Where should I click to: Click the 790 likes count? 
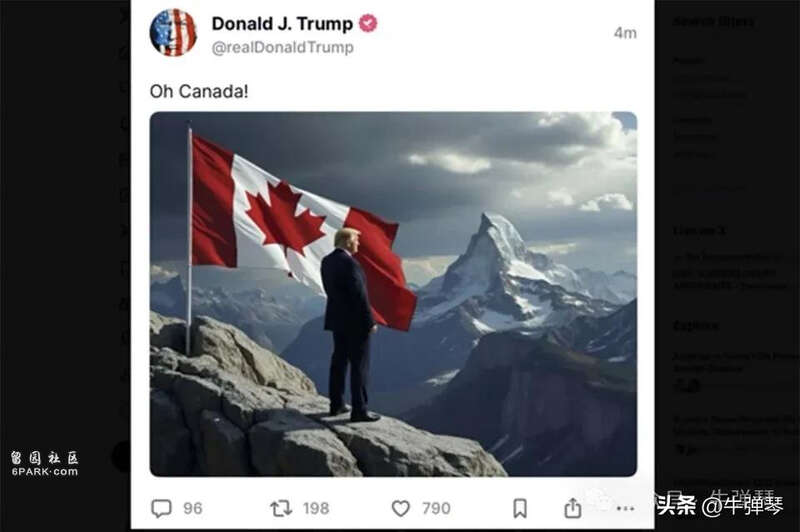(436, 508)
